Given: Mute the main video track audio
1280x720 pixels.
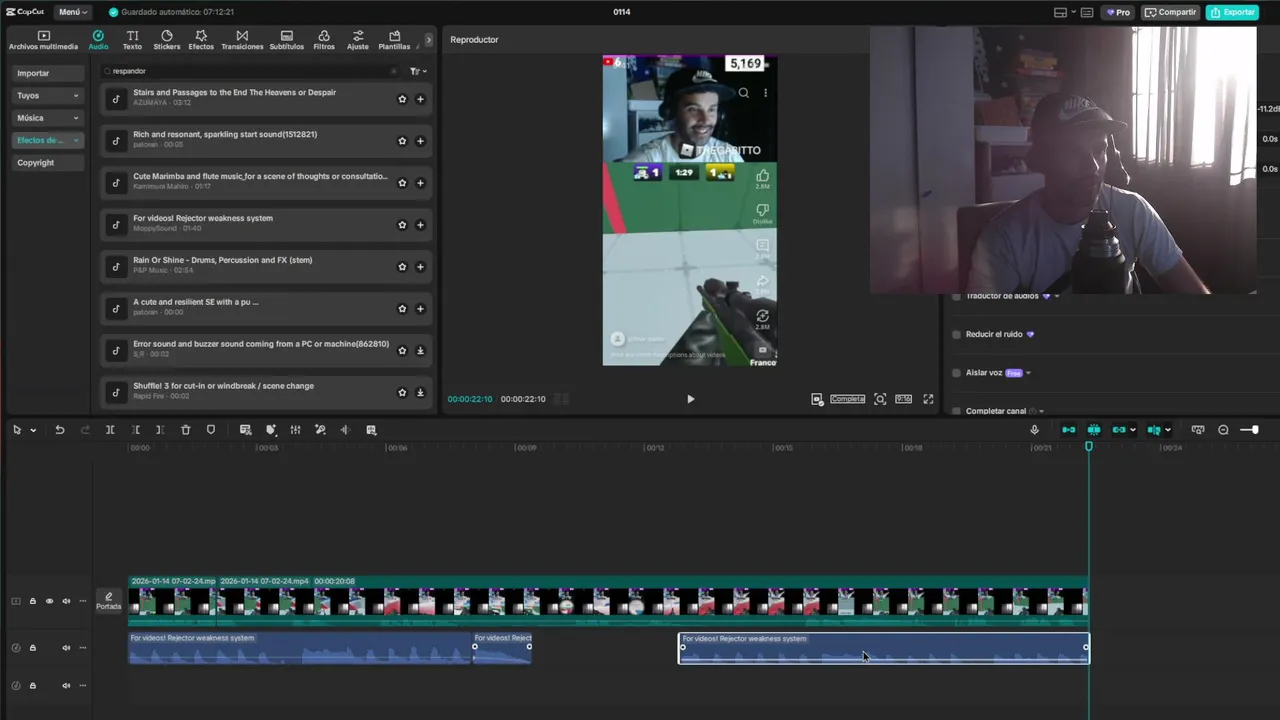Looking at the screenshot, I should pos(66,601).
